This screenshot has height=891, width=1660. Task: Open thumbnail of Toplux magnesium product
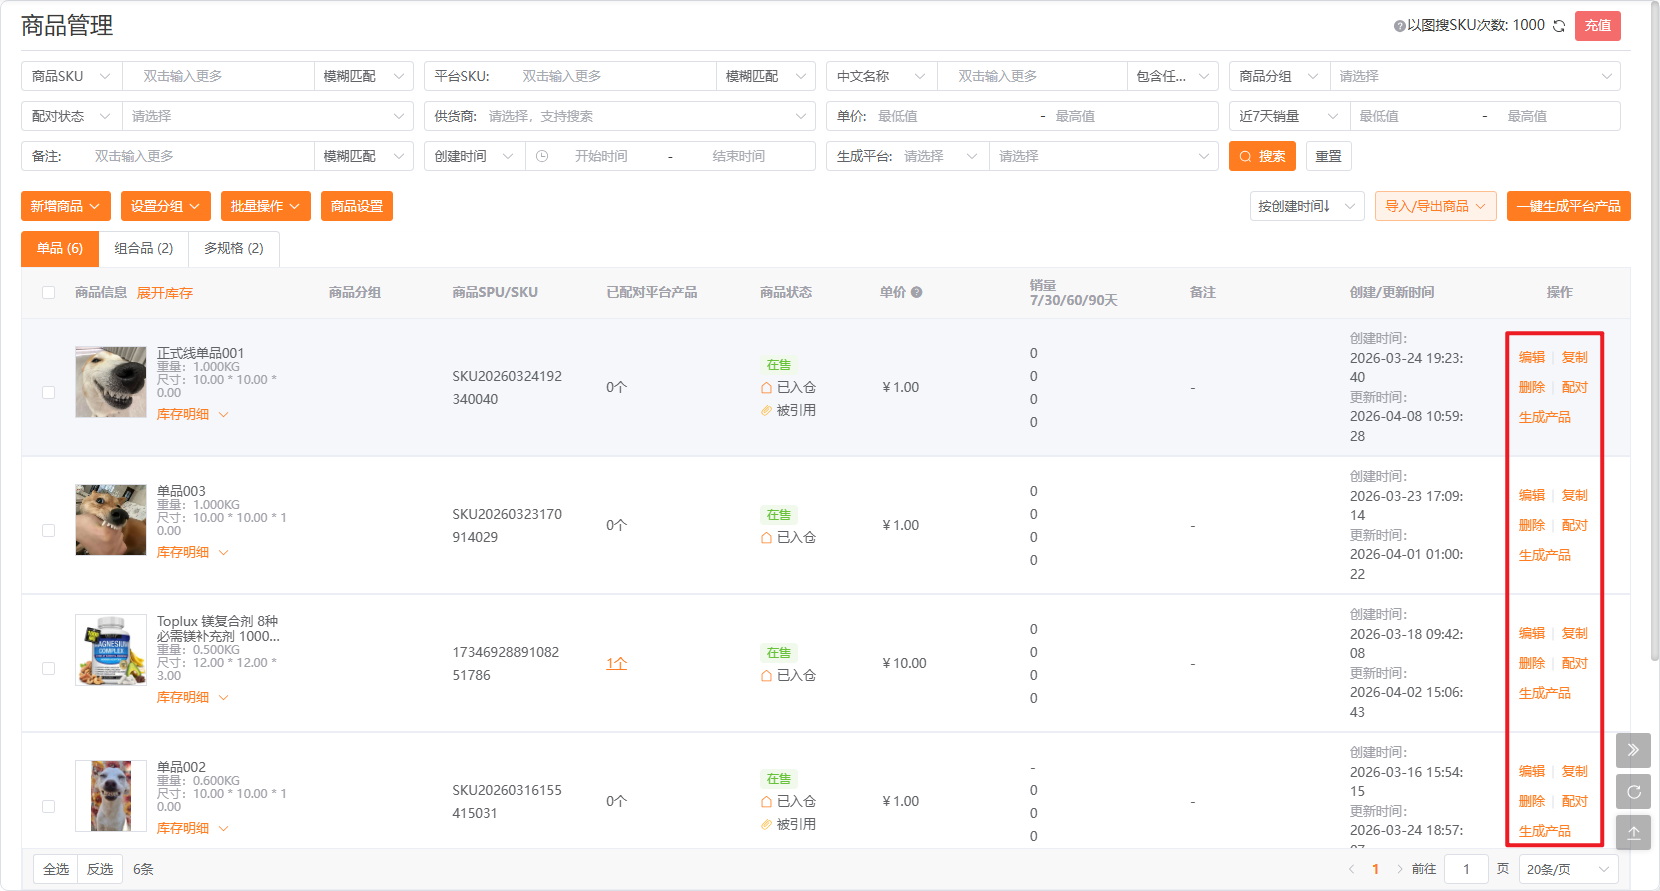click(x=111, y=650)
